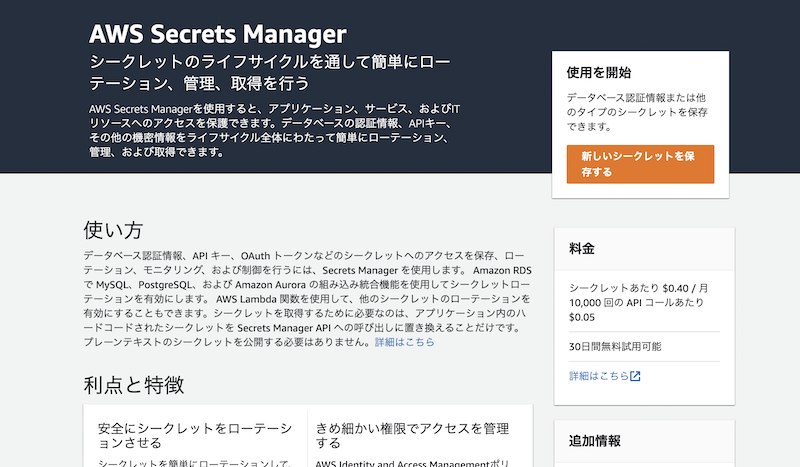Select the AWS Secrets Manager page title

coord(218,34)
